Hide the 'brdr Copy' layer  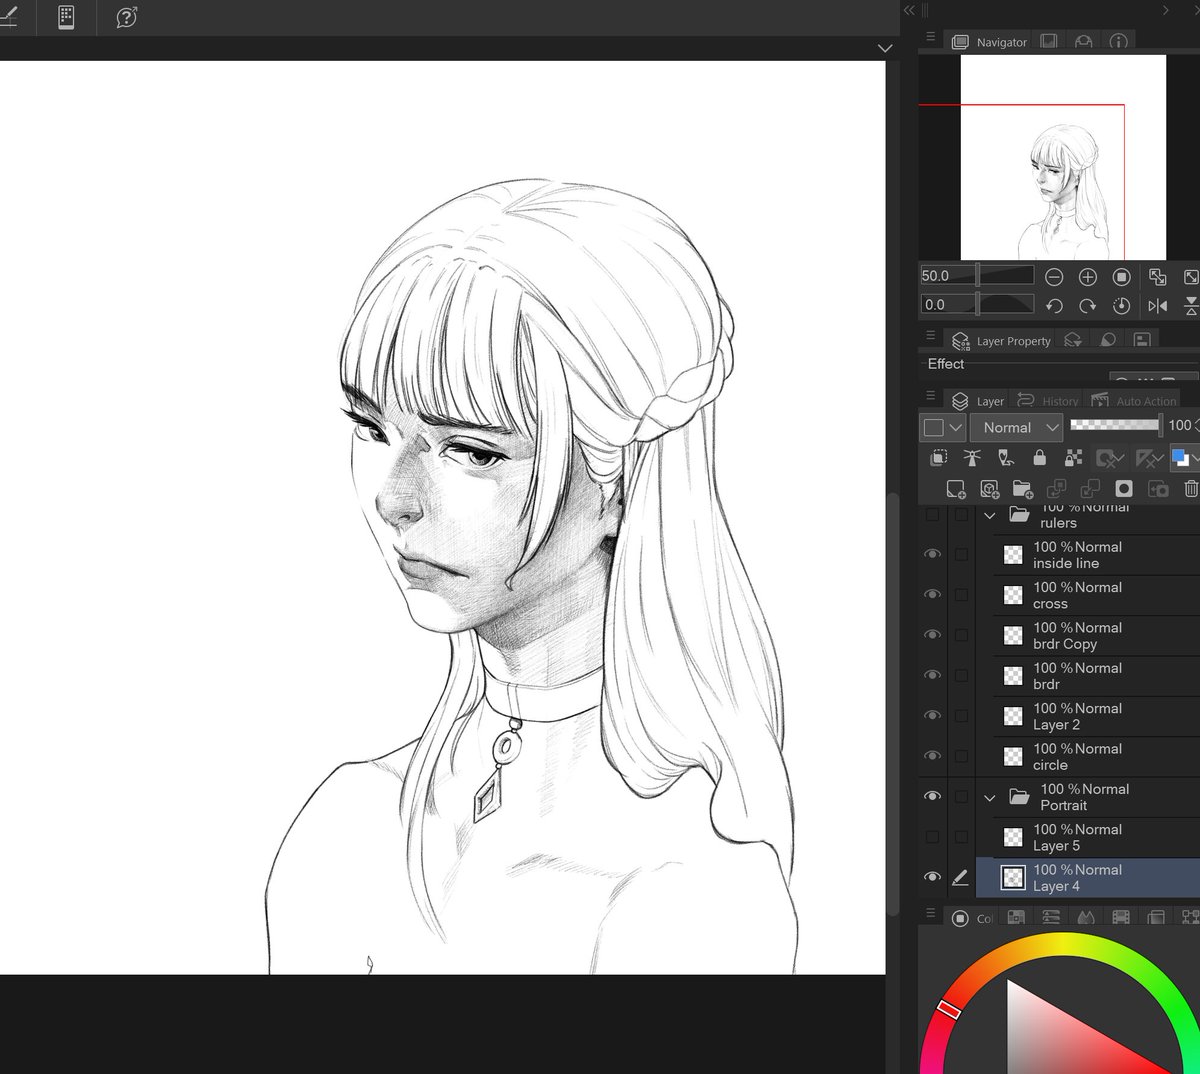[x=933, y=635]
